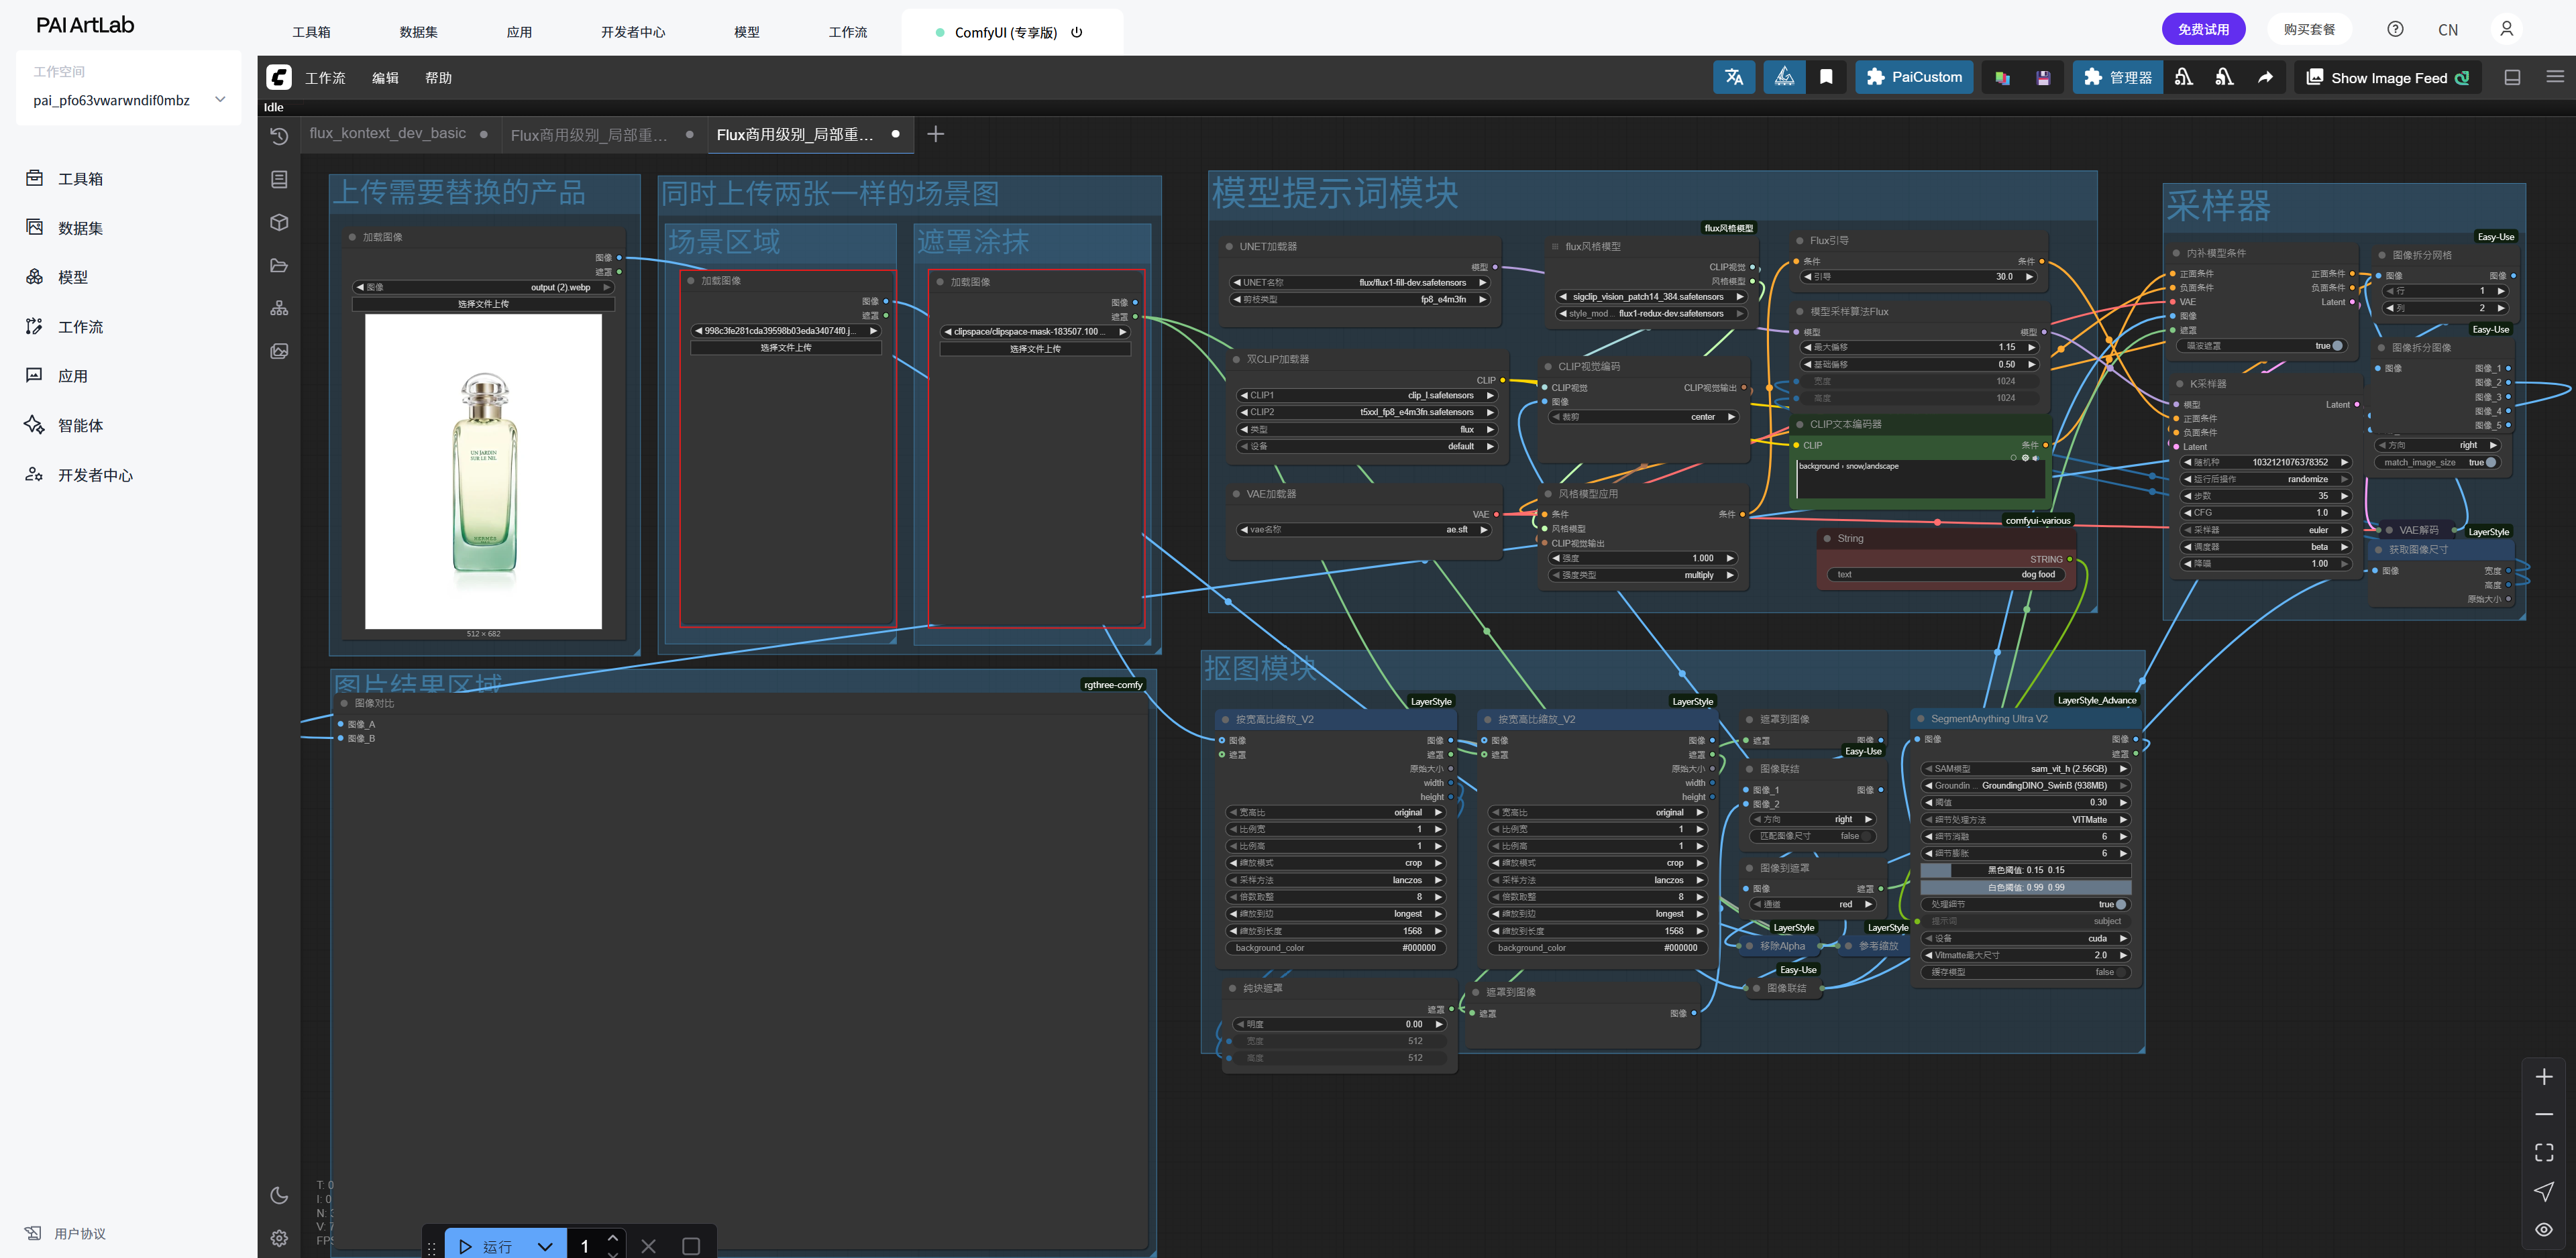Toggle dark mode moon icon

[279, 1195]
